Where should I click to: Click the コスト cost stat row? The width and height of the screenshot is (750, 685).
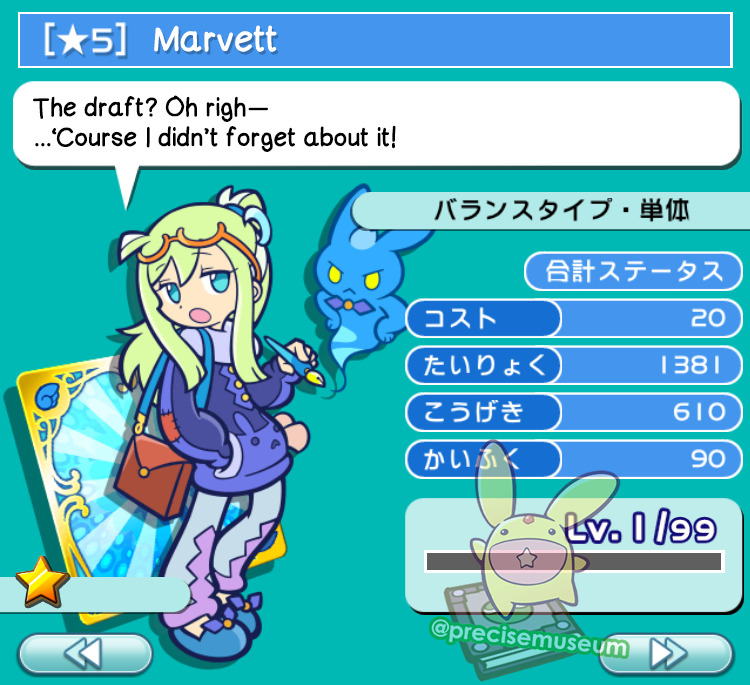[x=574, y=318]
